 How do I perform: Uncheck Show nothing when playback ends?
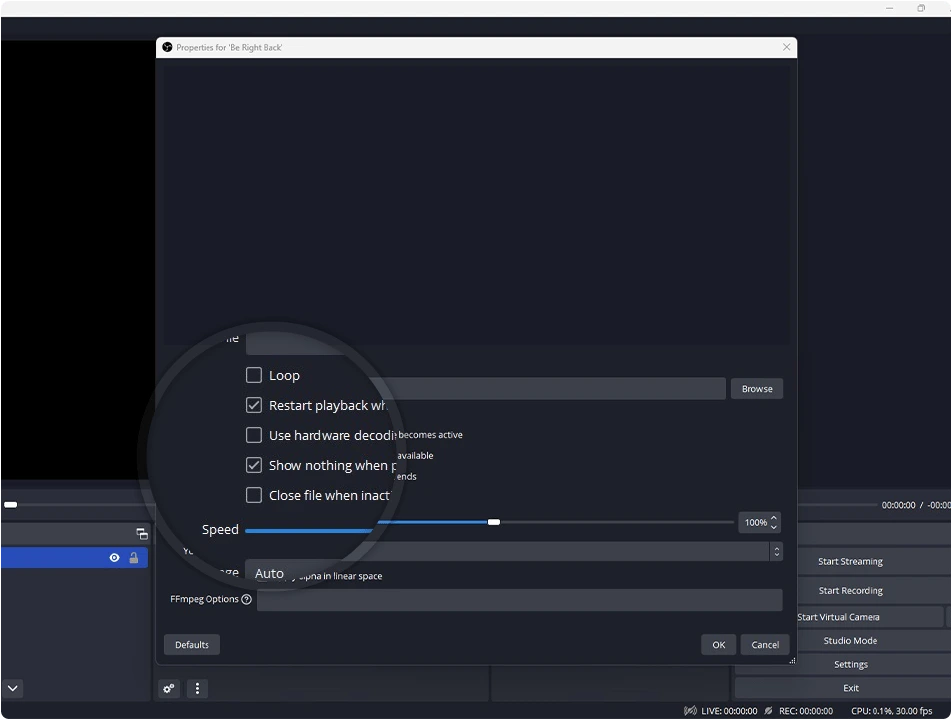pos(254,465)
